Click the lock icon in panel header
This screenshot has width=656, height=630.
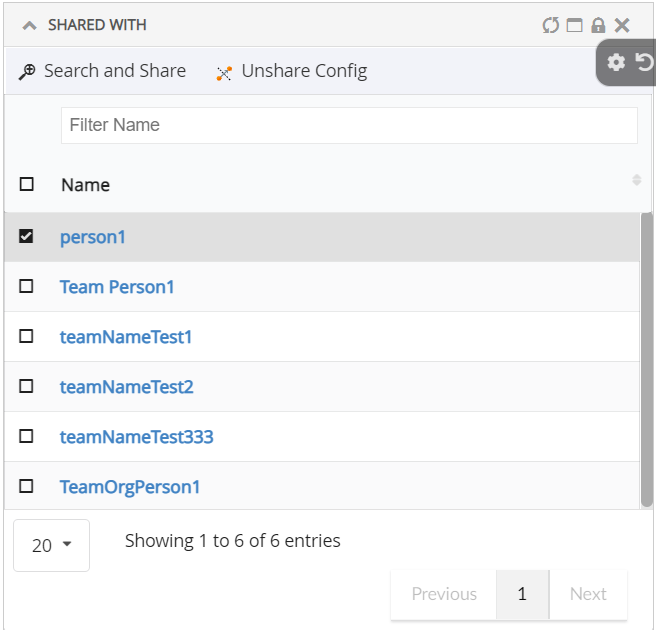tap(598, 25)
